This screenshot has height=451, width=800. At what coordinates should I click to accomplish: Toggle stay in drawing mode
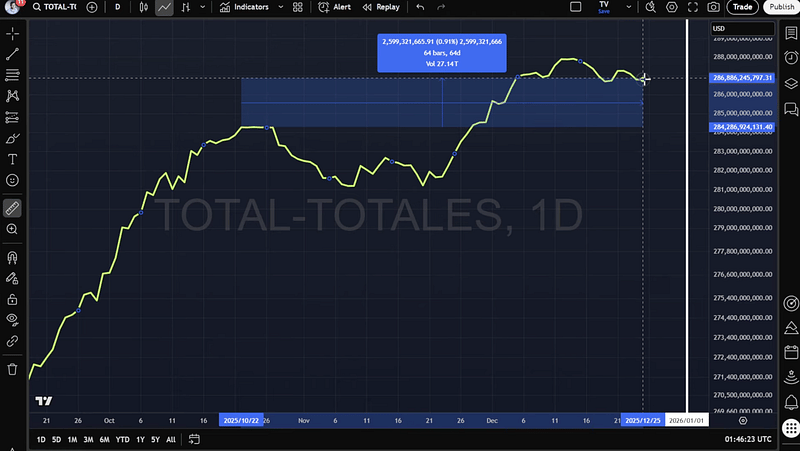point(12,278)
